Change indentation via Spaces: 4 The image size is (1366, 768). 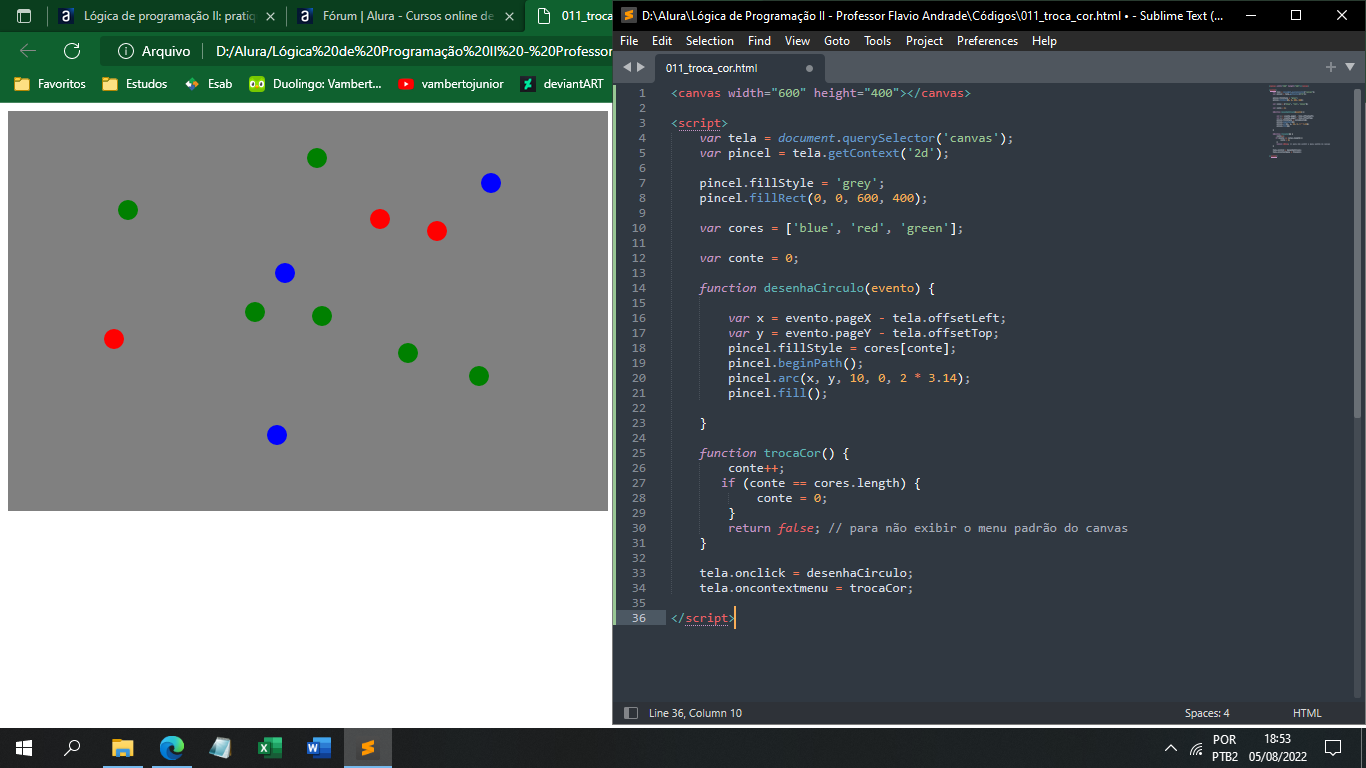1207,713
